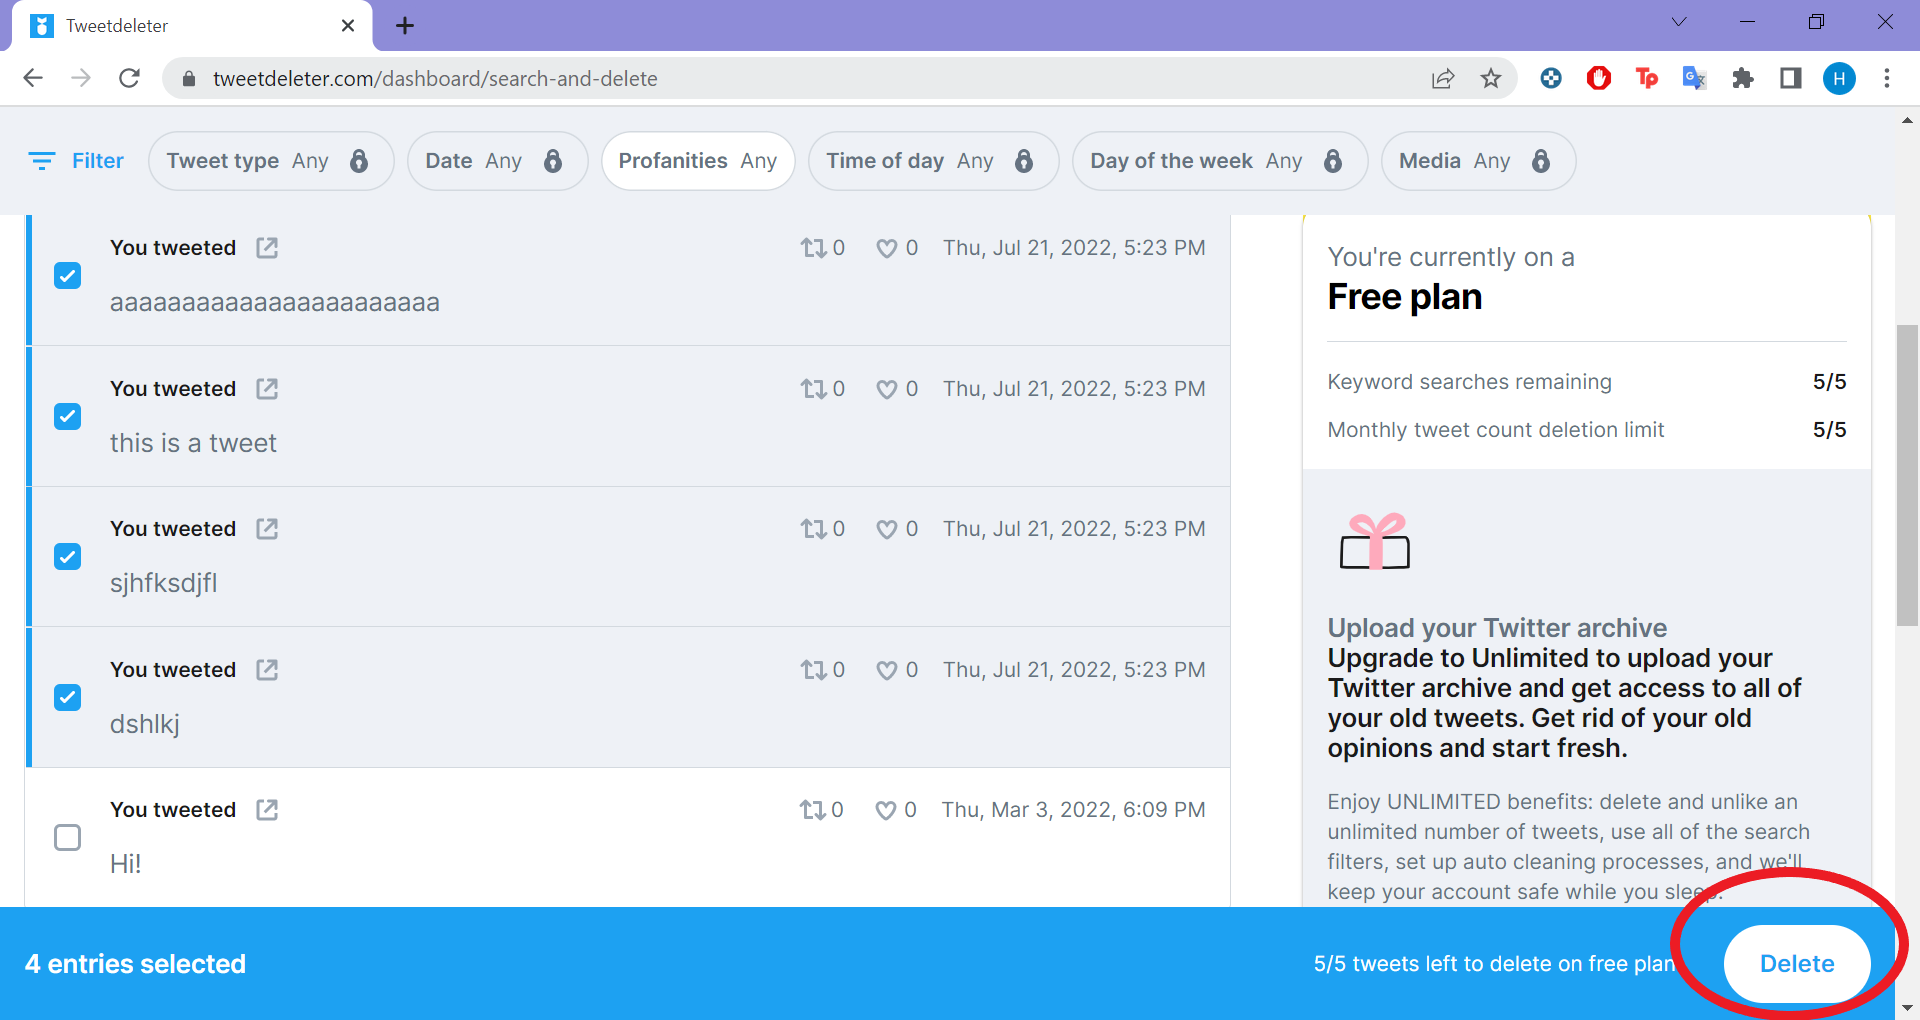Bookmark this page with the star icon
The width and height of the screenshot is (1920, 1020).
pos(1491,78)
